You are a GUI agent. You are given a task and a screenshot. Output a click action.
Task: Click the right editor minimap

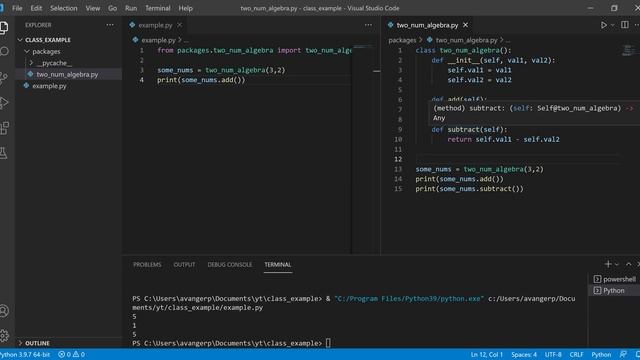point(629,51)
